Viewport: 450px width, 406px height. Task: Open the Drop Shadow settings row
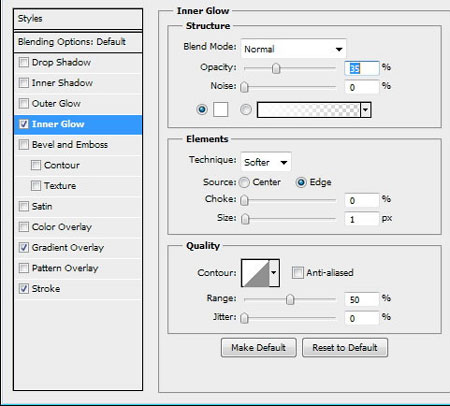[x=78, y=62]
